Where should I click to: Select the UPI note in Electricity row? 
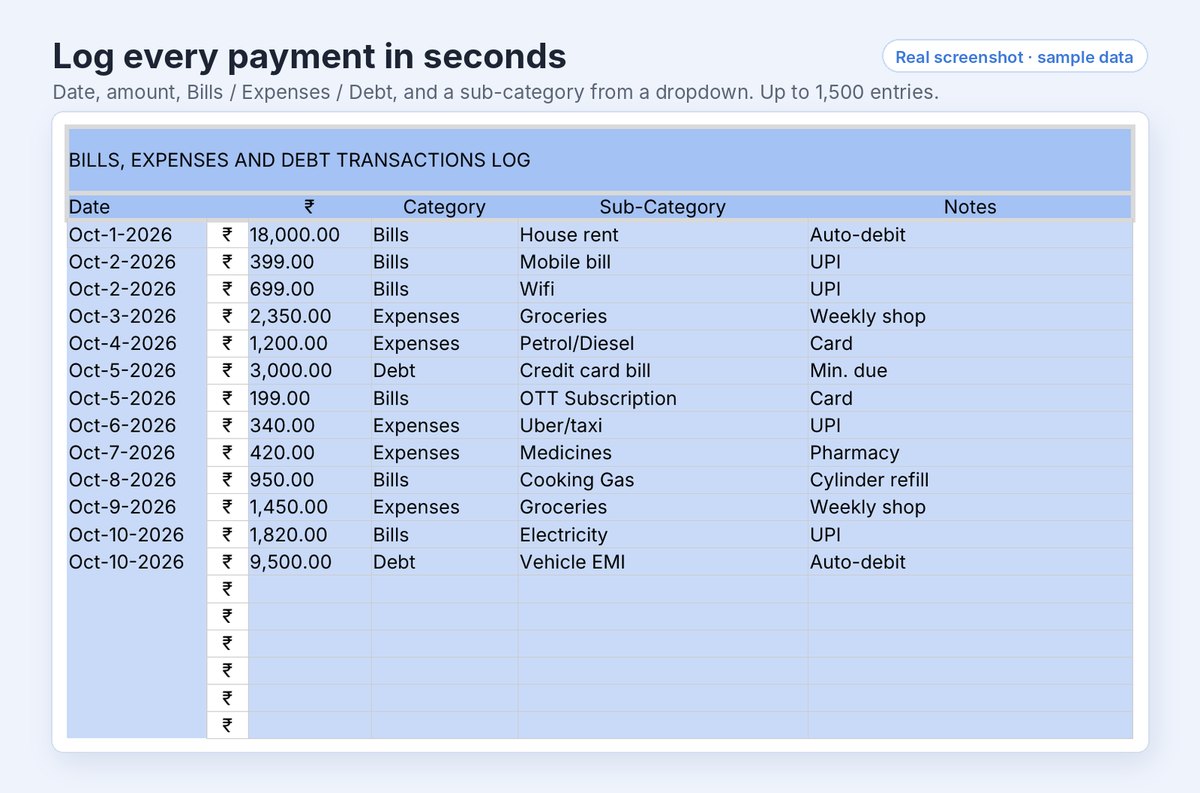coord(970,535)
